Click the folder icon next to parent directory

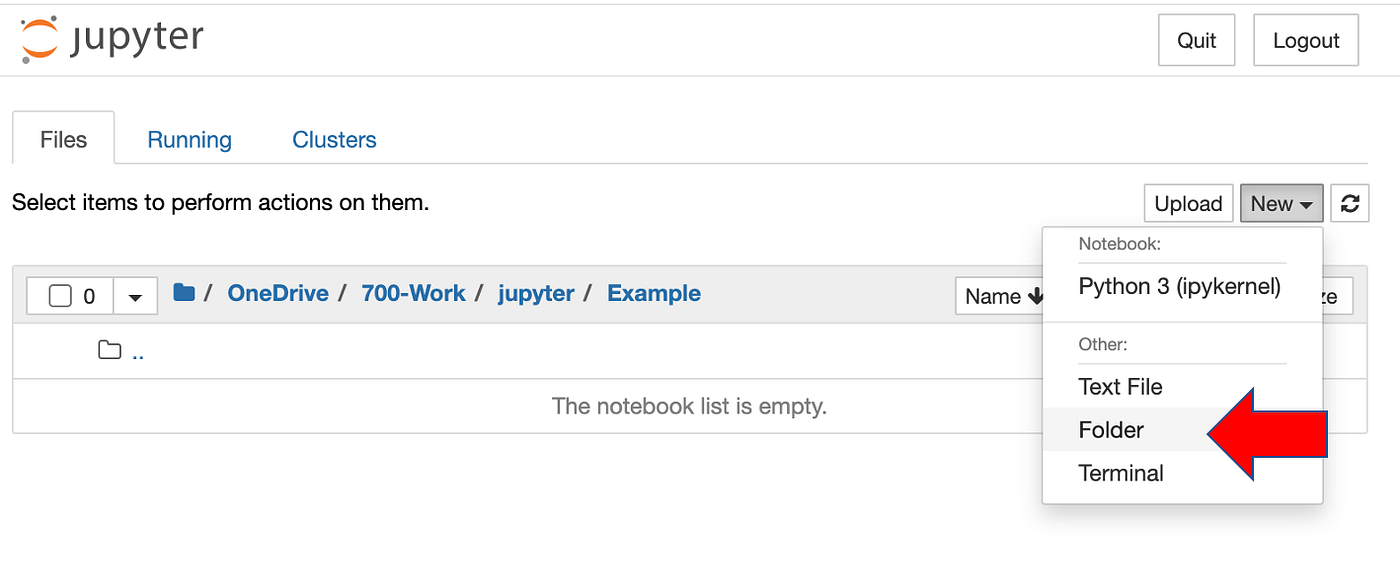[x=111, y=350]
